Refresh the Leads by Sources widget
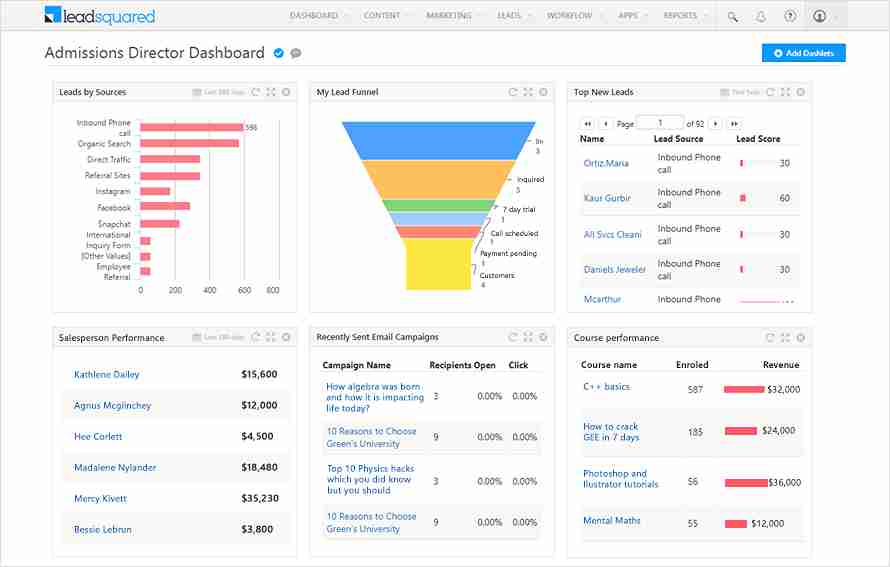Image resolution: width=890 pixels, height=567 pixels. pyautogui.click(x=255, y=92)
